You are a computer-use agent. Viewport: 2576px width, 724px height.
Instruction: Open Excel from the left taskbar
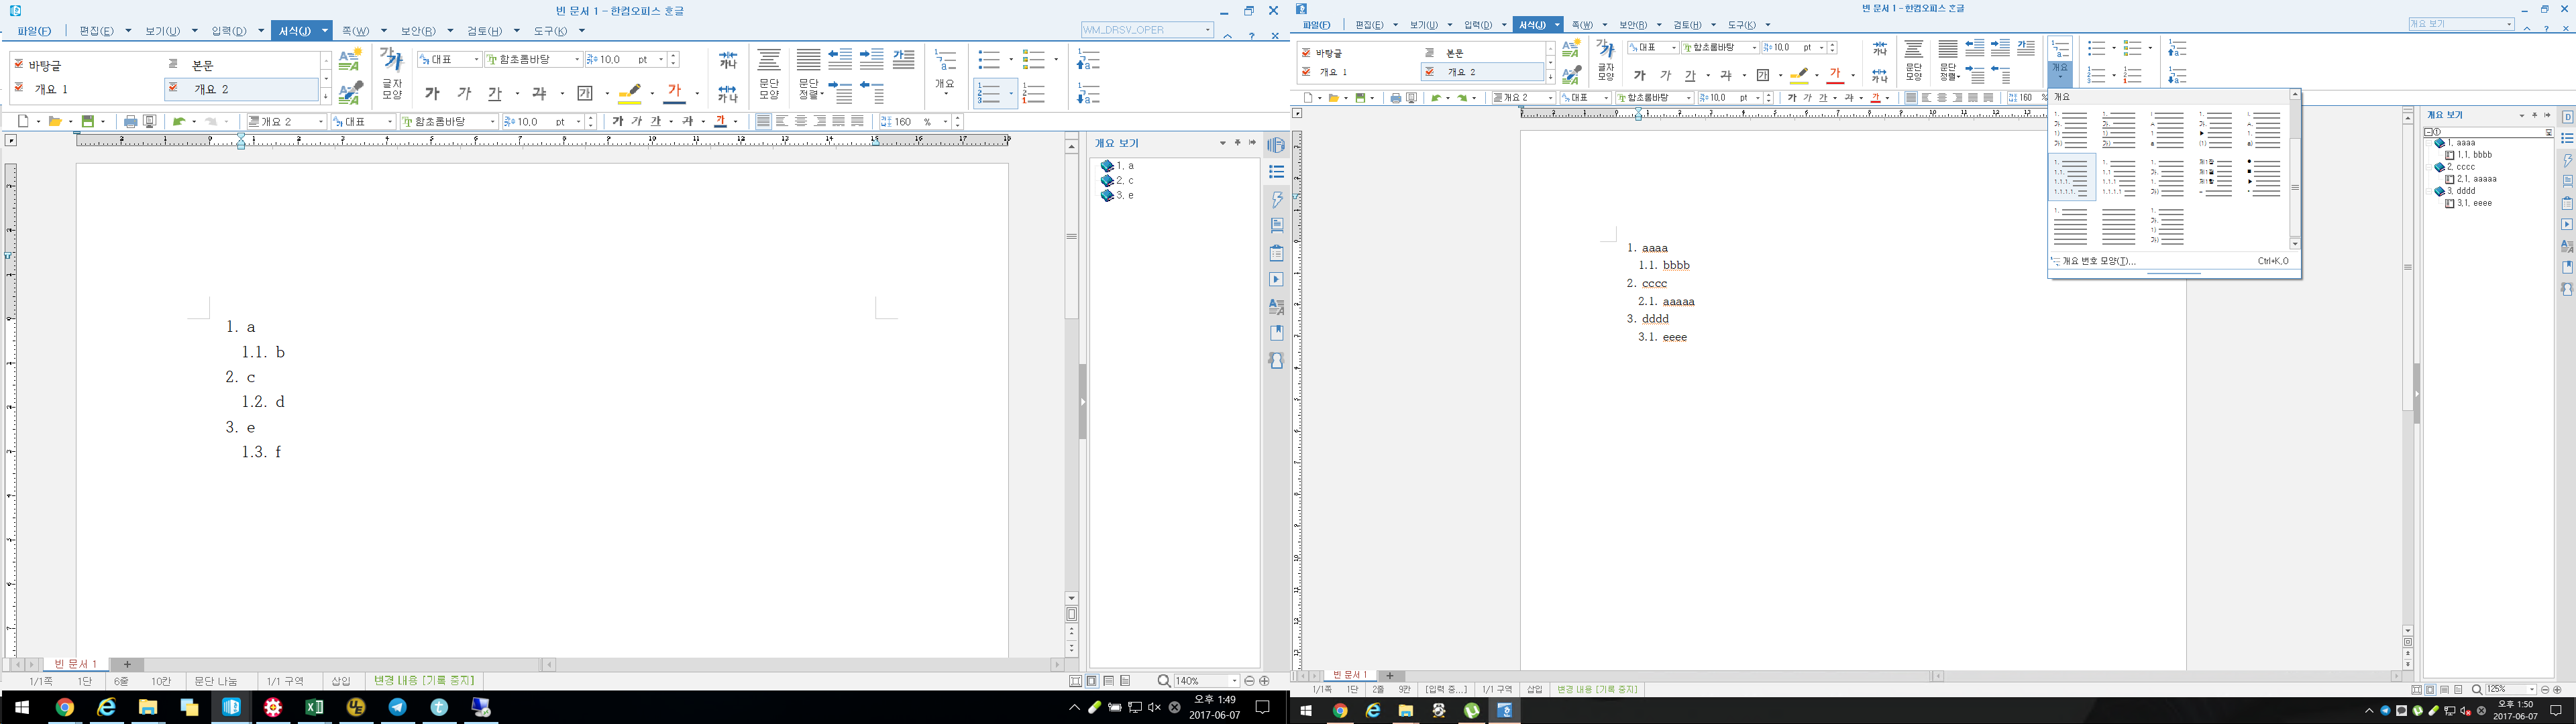click(x=314, y=707)
